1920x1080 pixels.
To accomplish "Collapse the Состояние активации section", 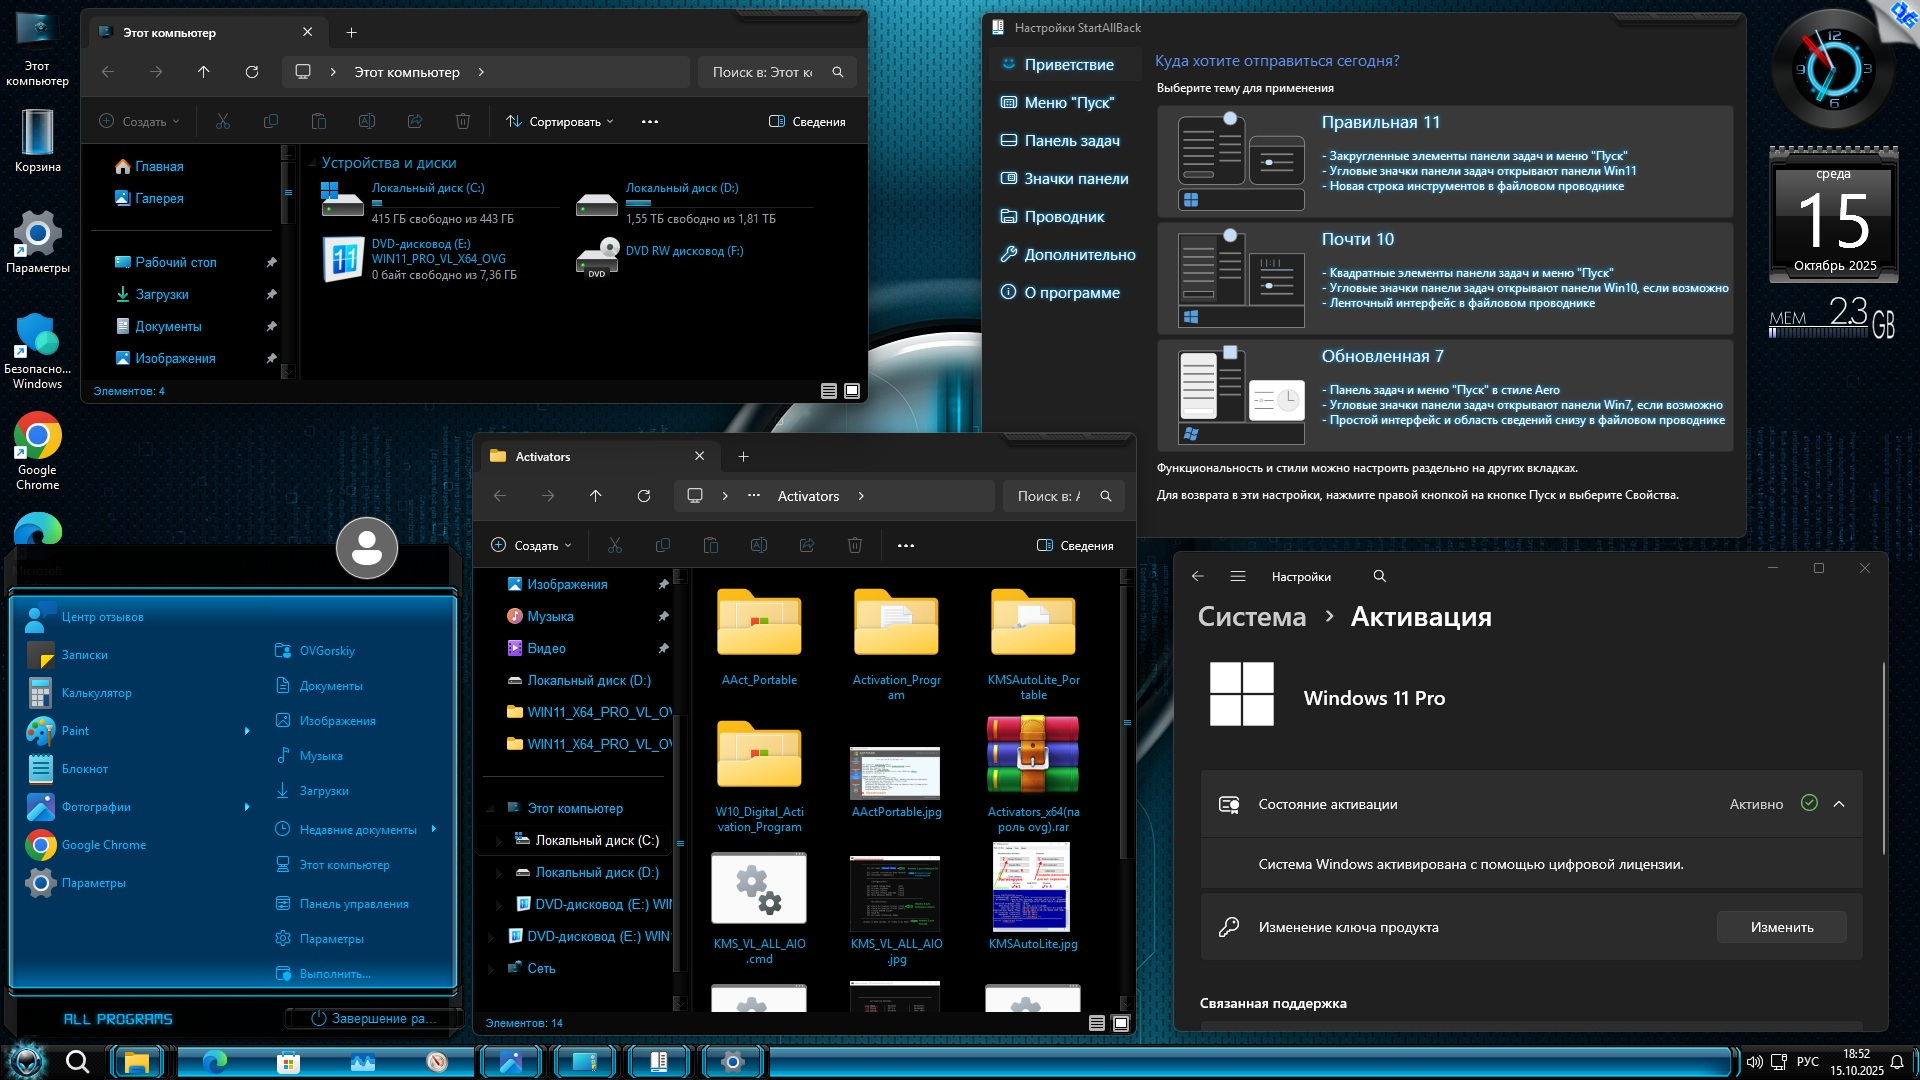I will 1839,804.
